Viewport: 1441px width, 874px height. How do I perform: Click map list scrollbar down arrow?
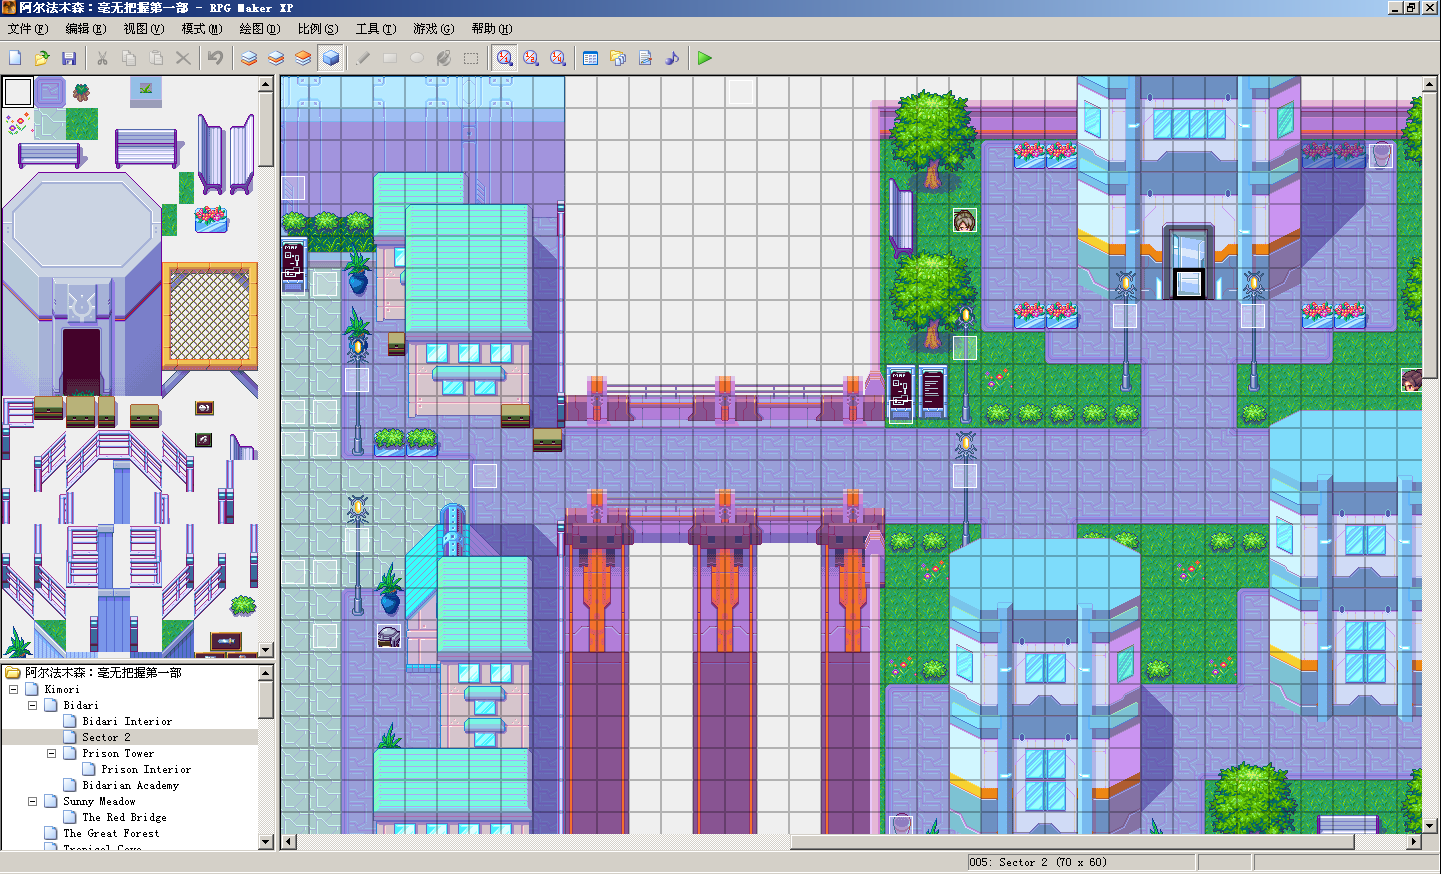tap(266, 842)
